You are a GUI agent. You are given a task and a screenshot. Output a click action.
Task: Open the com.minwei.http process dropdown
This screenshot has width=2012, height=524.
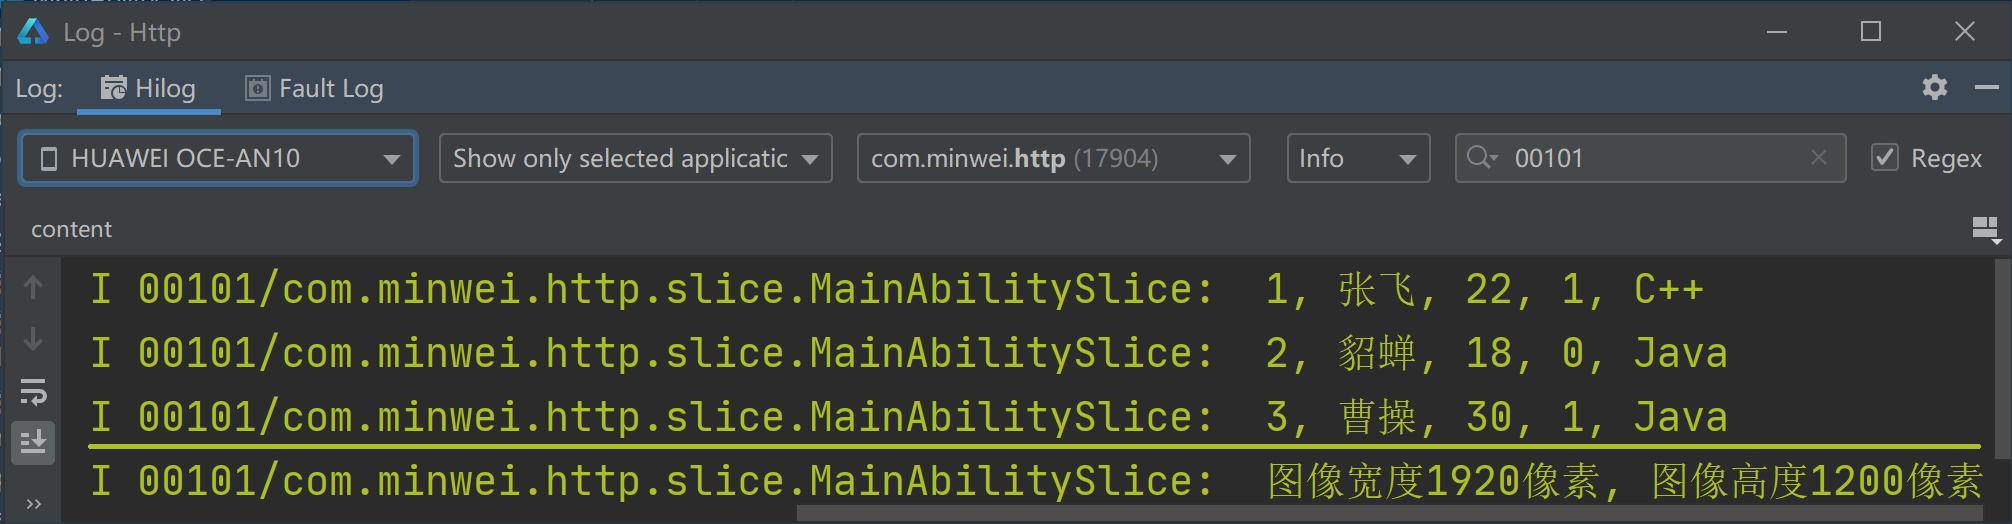point(1054,158)
